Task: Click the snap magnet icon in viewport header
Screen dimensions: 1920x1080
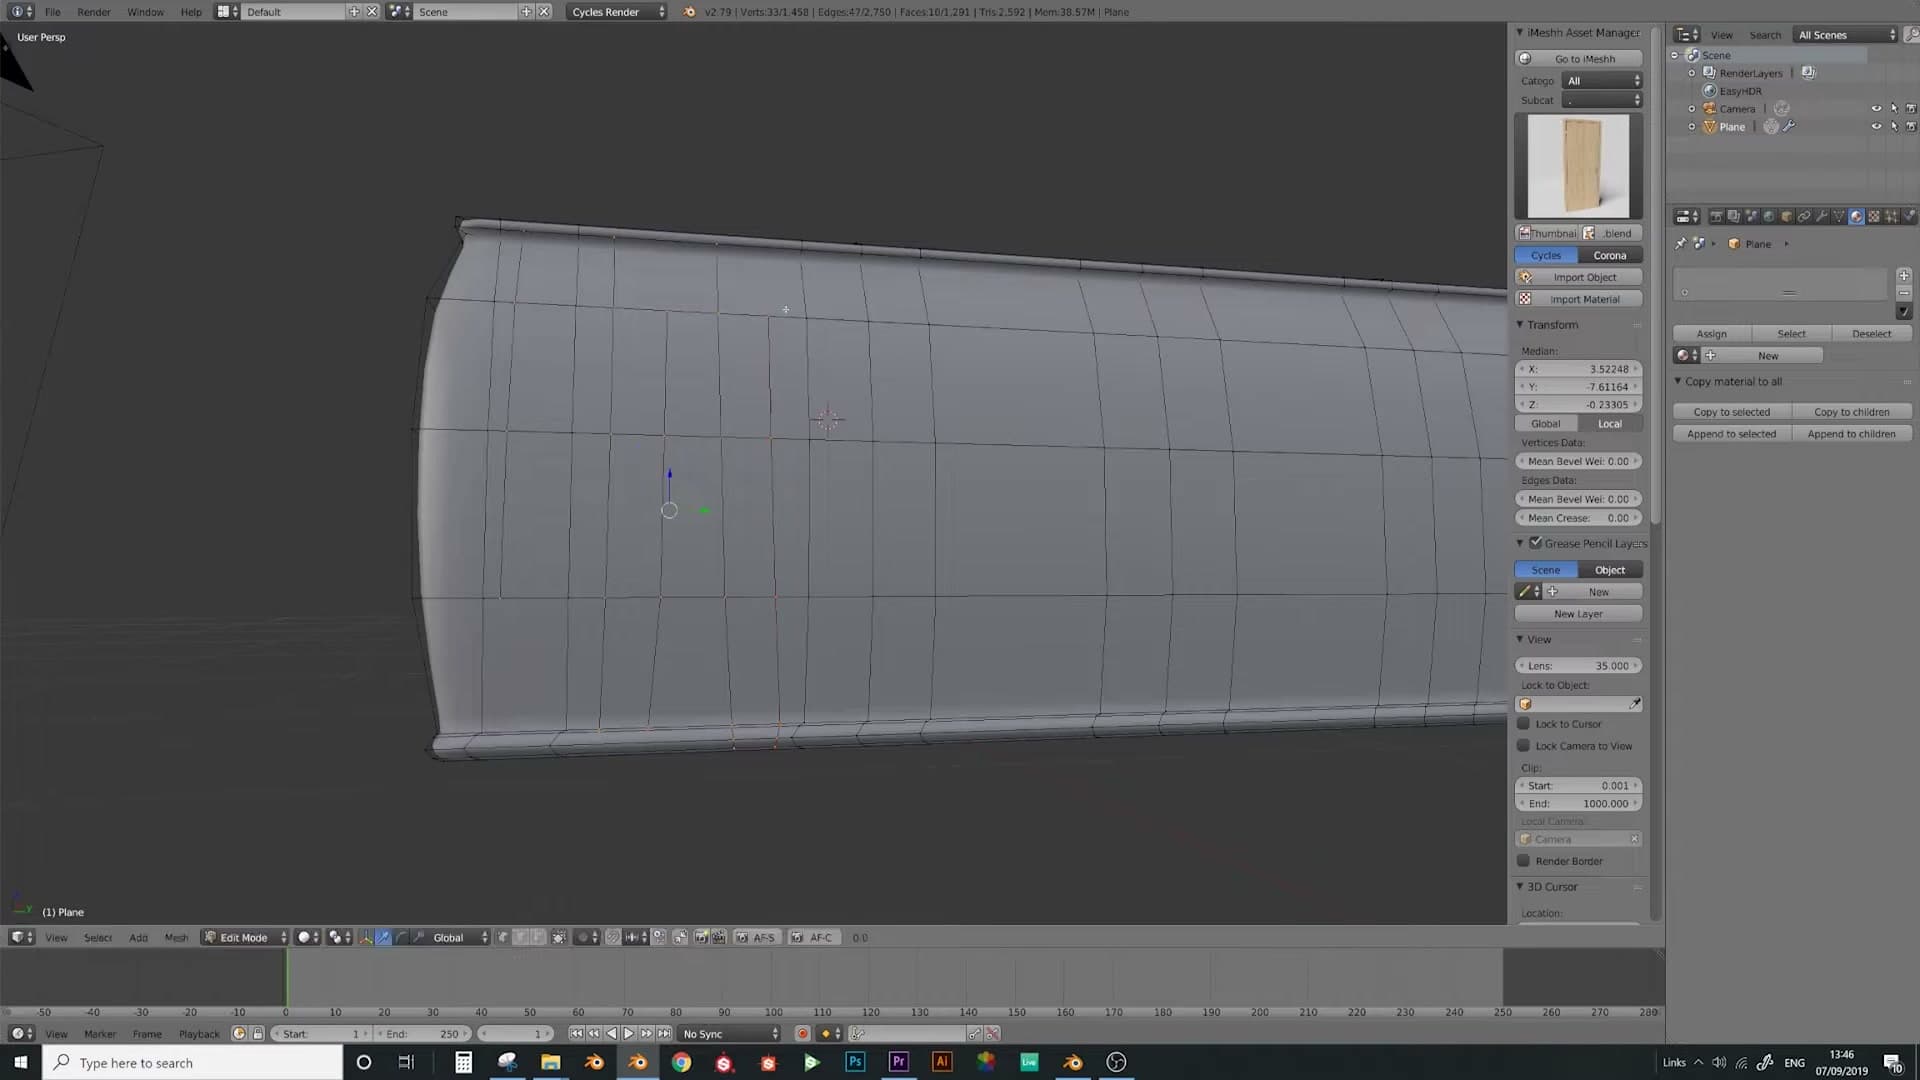Action: tap(612, 937)
